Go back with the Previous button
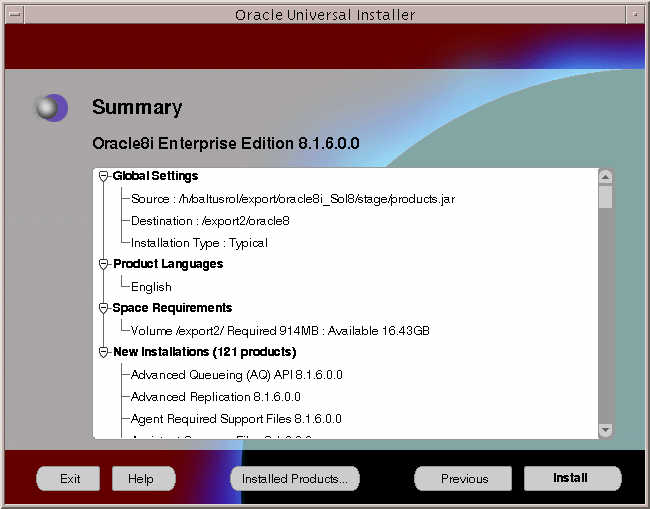 pyautogui.click(x=463, y=479)
